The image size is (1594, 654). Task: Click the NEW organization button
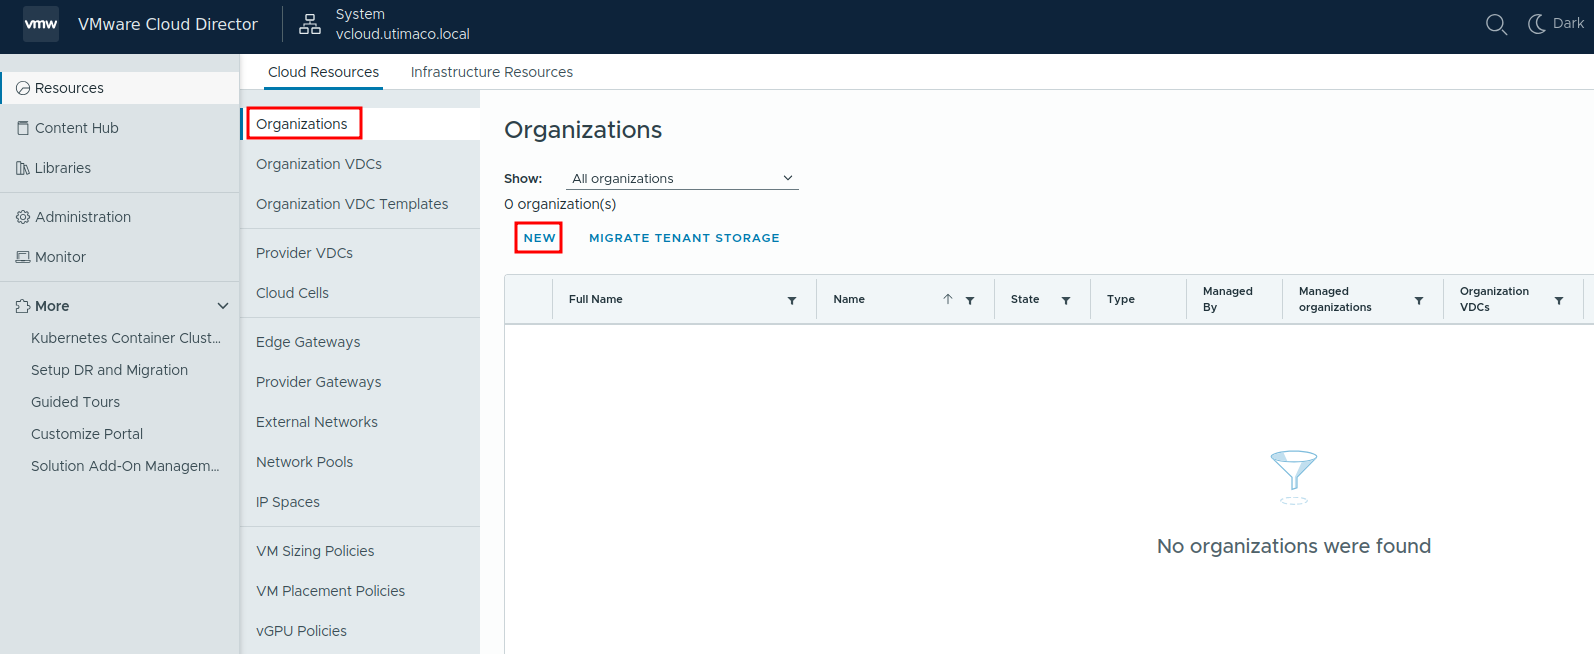click(x=539, y=238)
